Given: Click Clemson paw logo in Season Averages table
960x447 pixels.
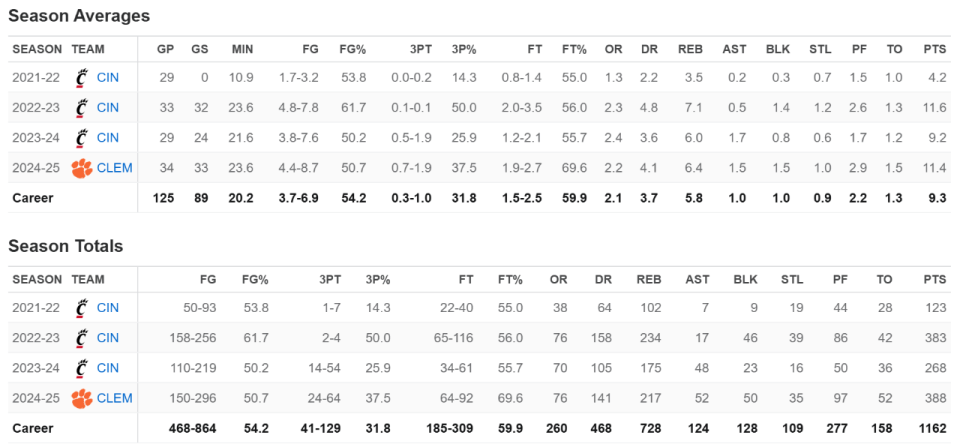Looking at the screenshot, I should pyautogui.click(x=81, y=167).
